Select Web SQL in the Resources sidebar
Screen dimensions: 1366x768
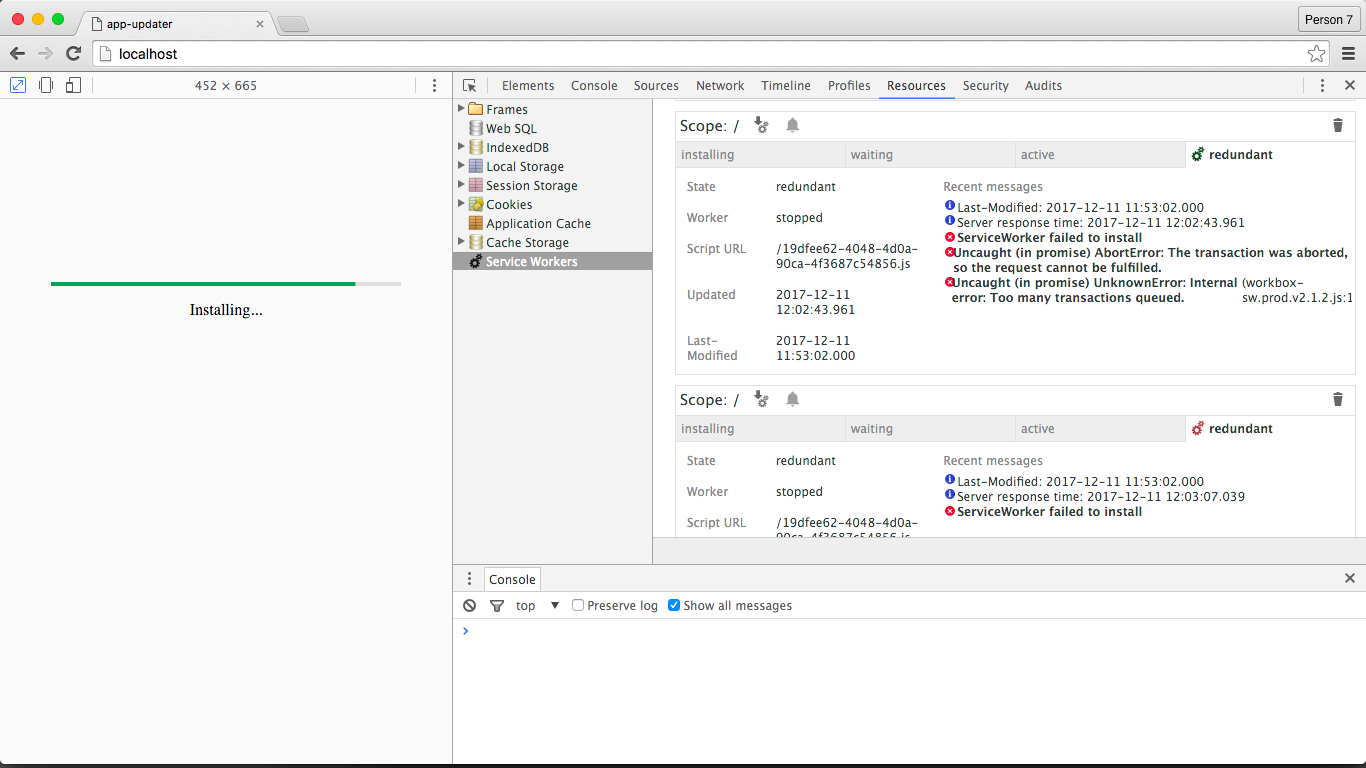[x=509, y=128]
